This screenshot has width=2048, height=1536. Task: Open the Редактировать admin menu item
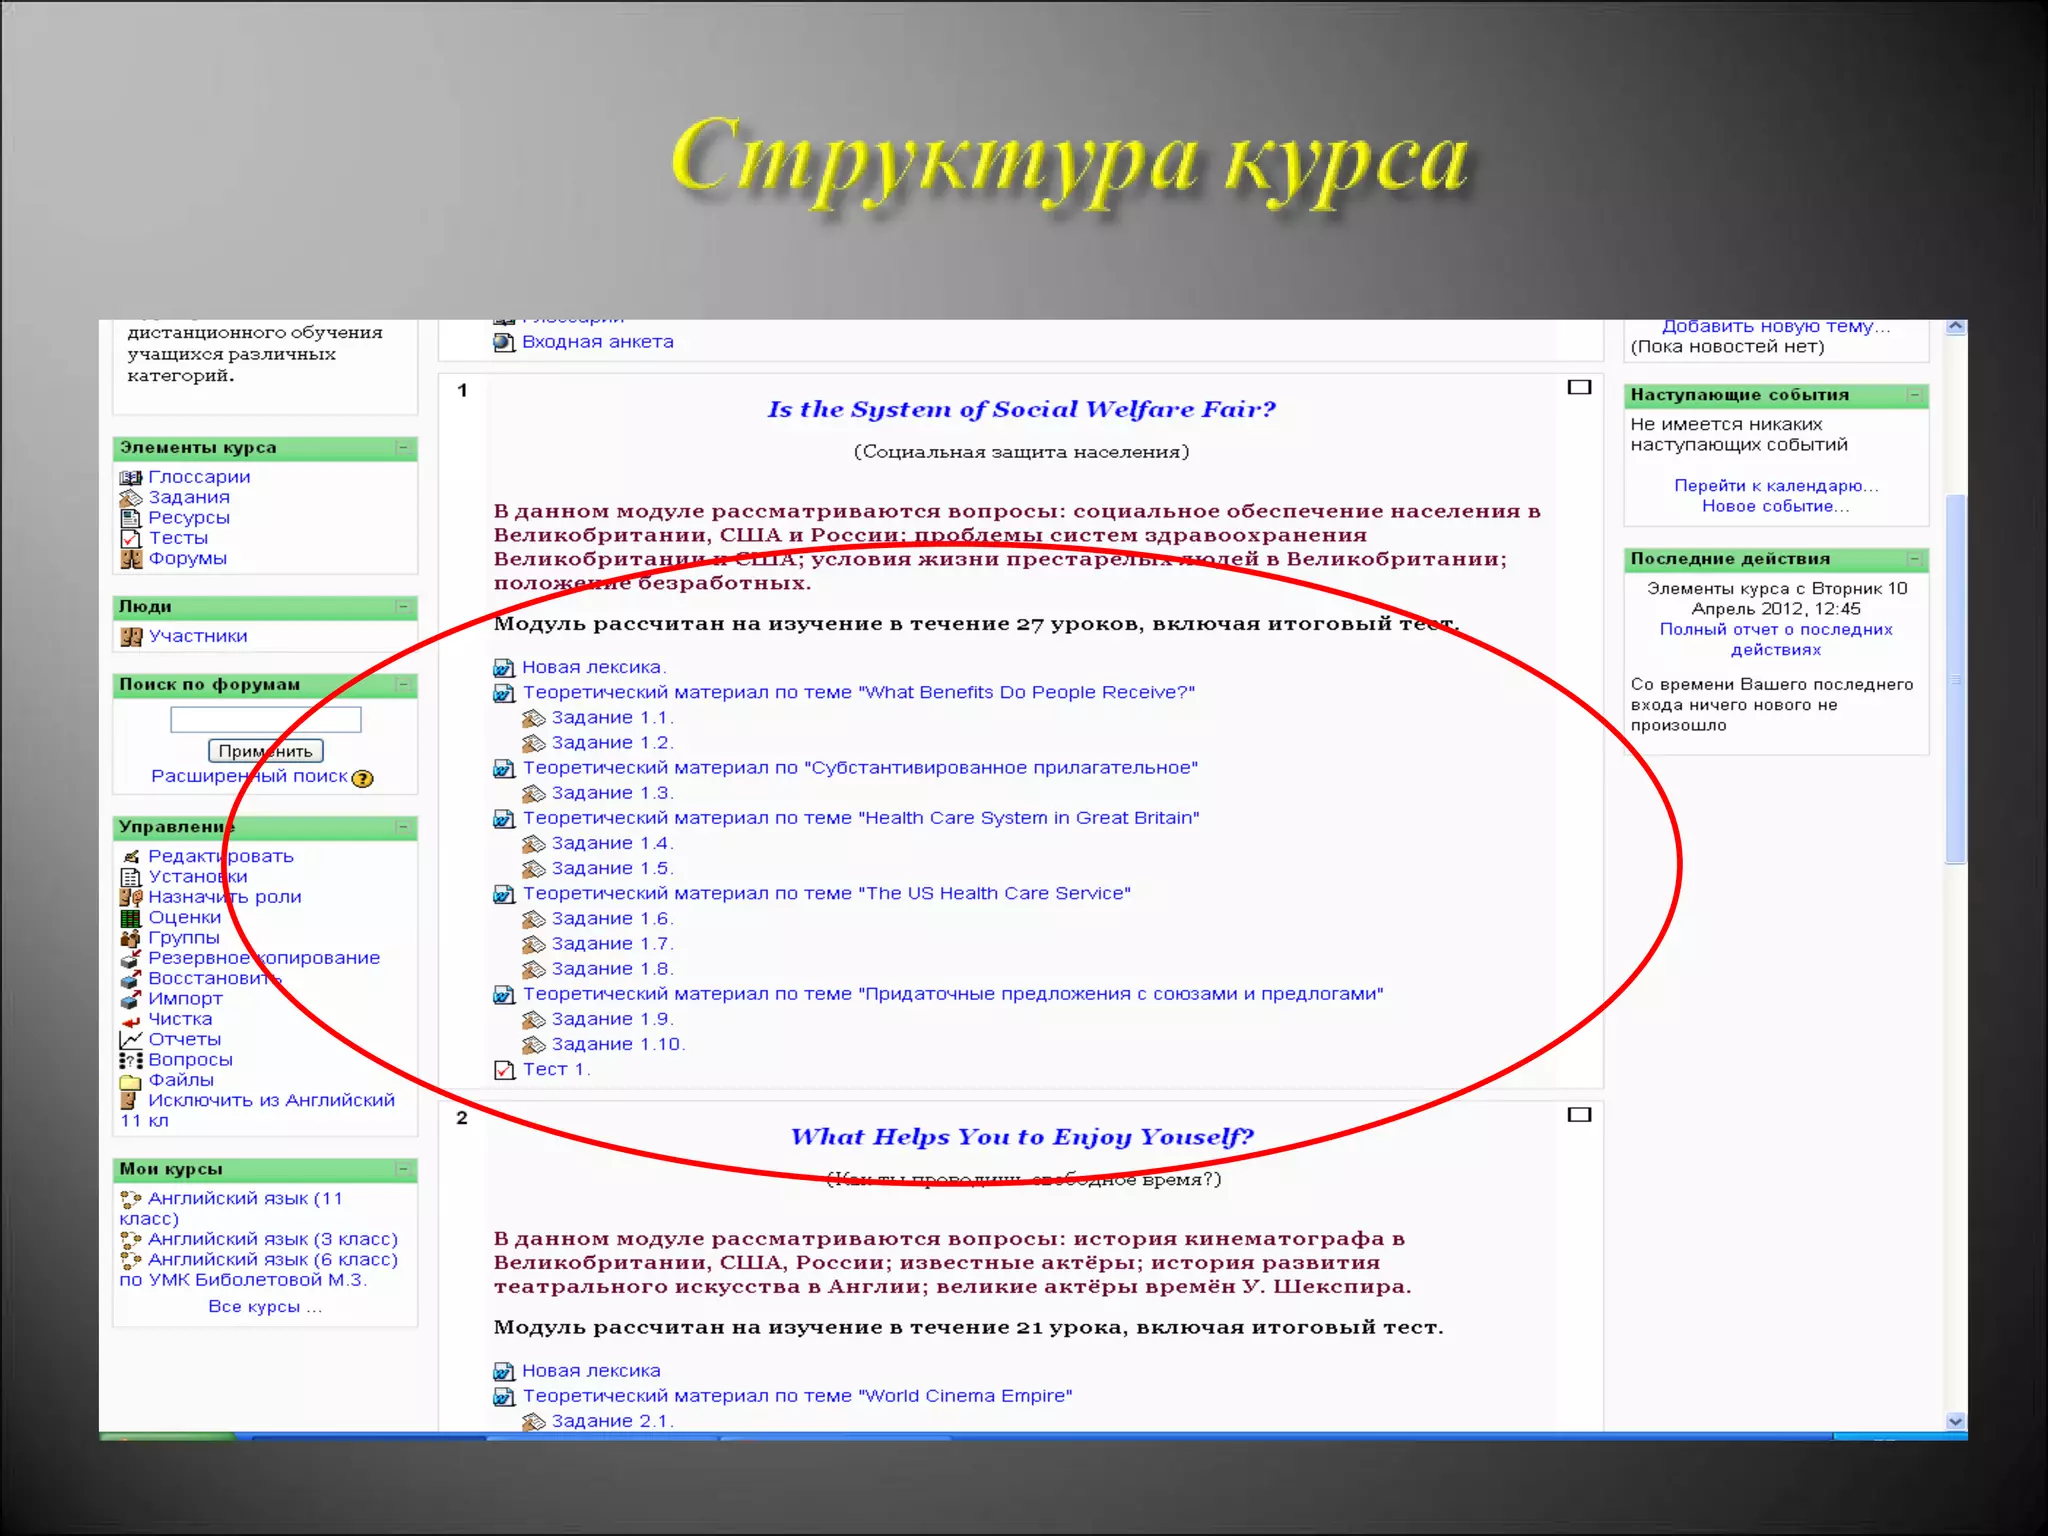(221, 856)
